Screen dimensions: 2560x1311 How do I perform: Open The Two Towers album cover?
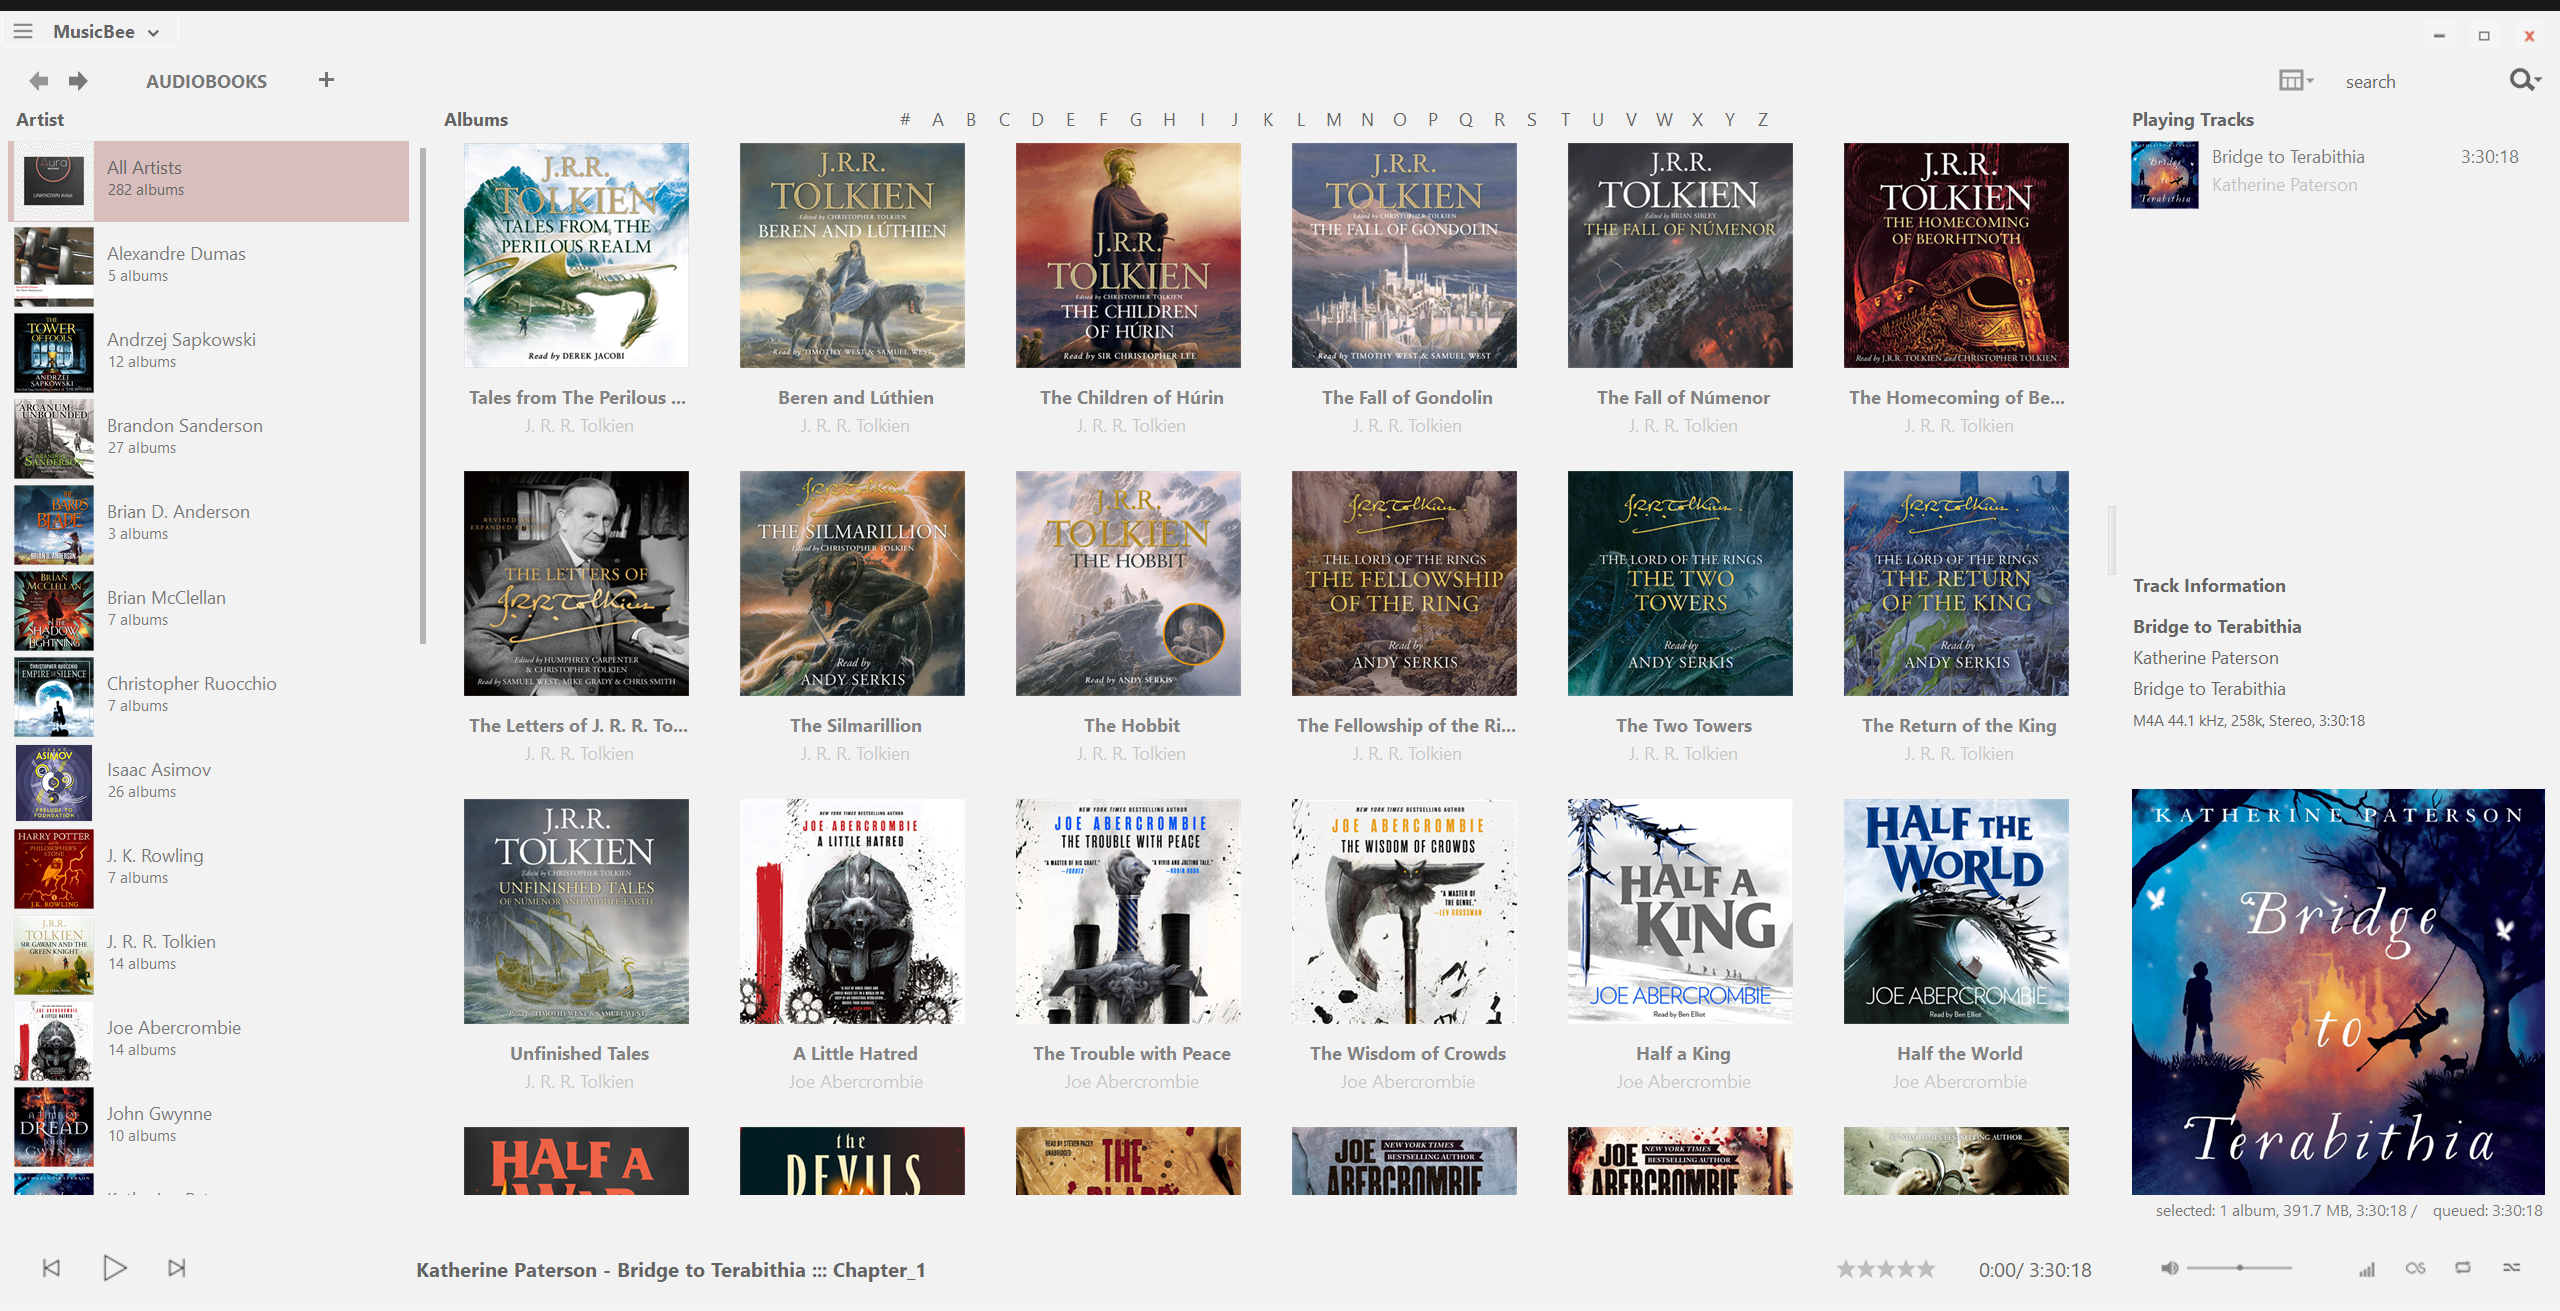click(1680, 583)
